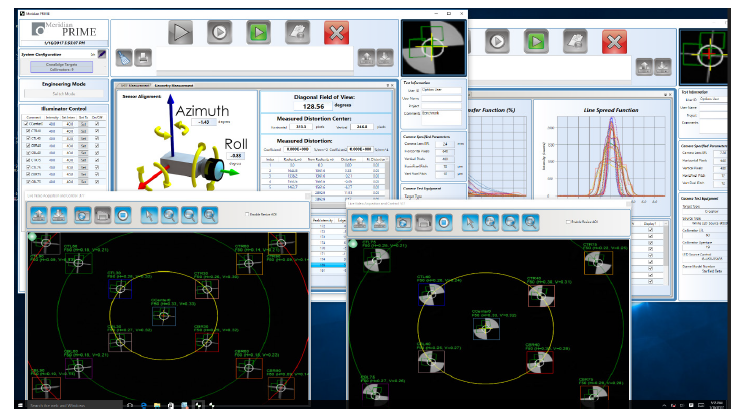Click download arrow icon in back window
The height and width of the screenshot is (420, 745).
(663, 67)
